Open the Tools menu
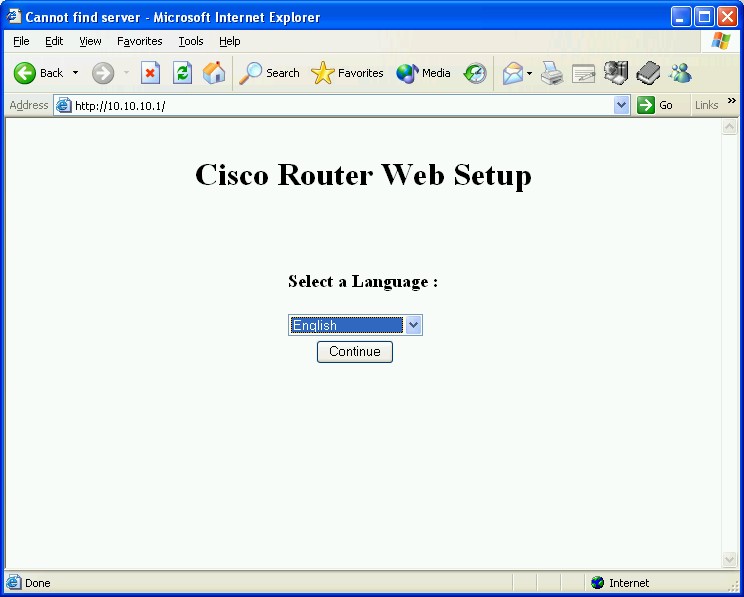Image resolution: width=744 pixels, height=597 pixels. click(x=191, y=41)
